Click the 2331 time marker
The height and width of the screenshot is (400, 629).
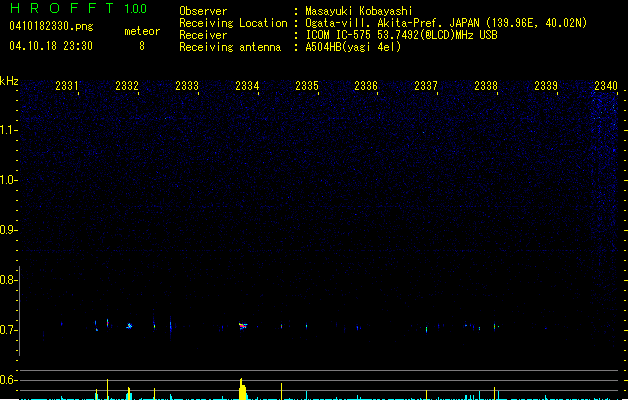pyautogui.click(x=67, y=86)
